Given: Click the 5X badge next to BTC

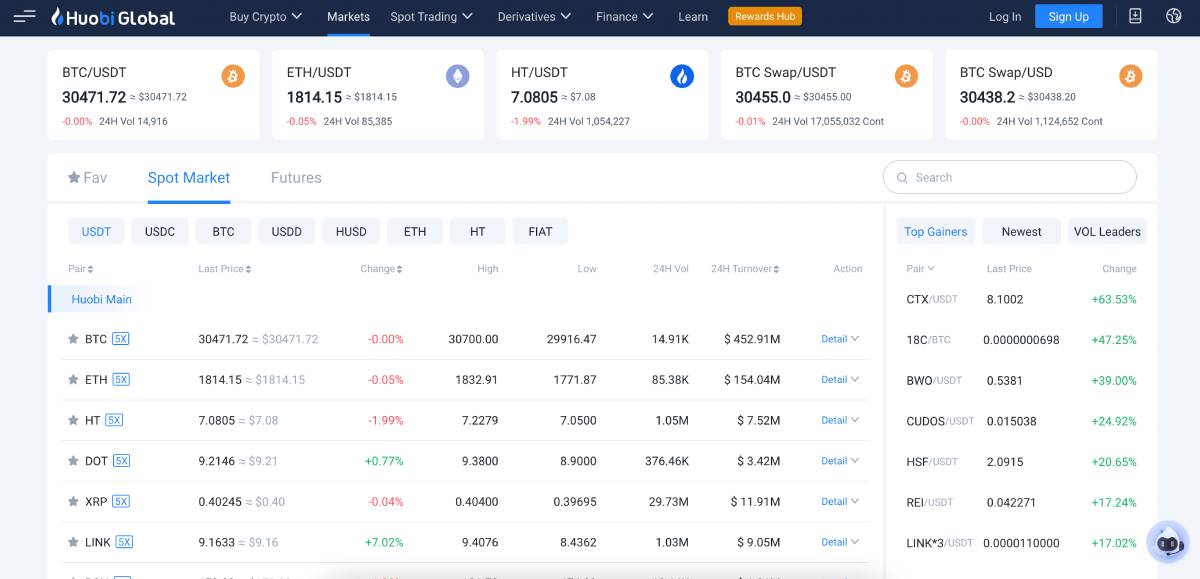Looking at the screenshot, I should pos(121,339).
